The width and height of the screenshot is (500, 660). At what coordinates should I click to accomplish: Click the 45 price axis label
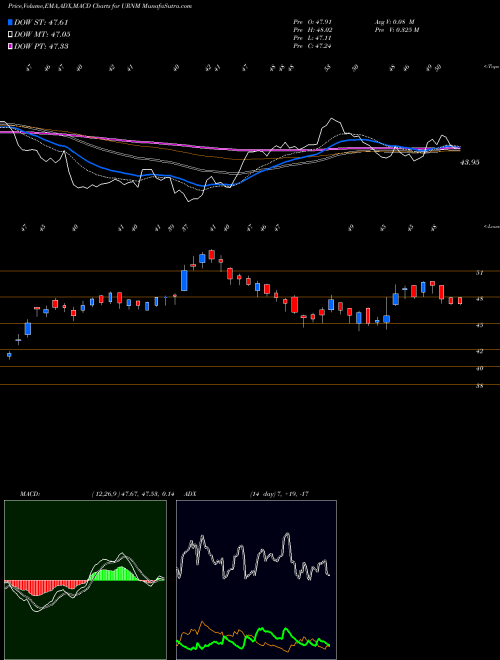pyautogui.click(x=479, y=325)
